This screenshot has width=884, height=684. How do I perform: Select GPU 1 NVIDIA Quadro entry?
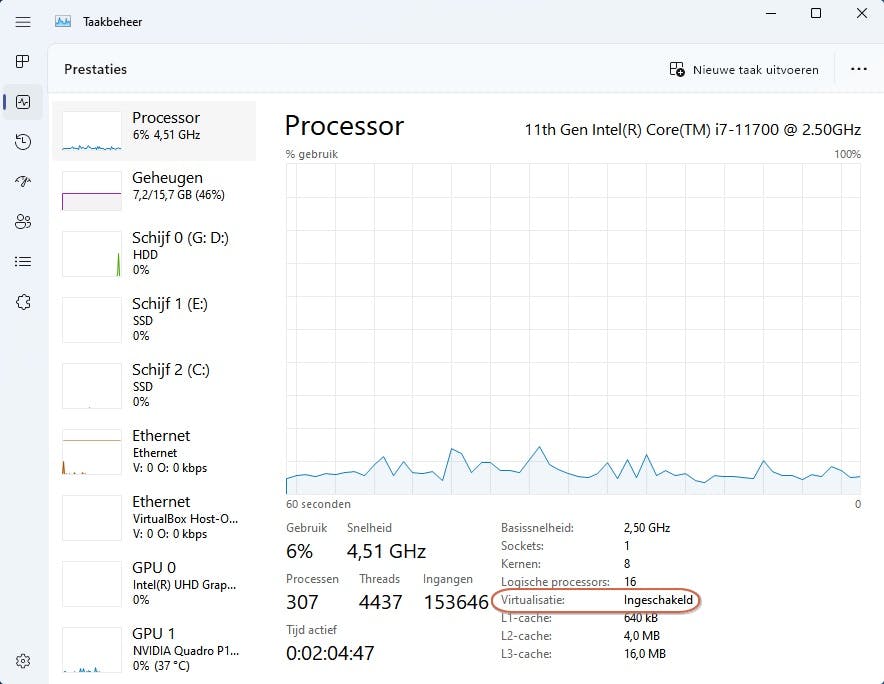click(x=154, y=648)
